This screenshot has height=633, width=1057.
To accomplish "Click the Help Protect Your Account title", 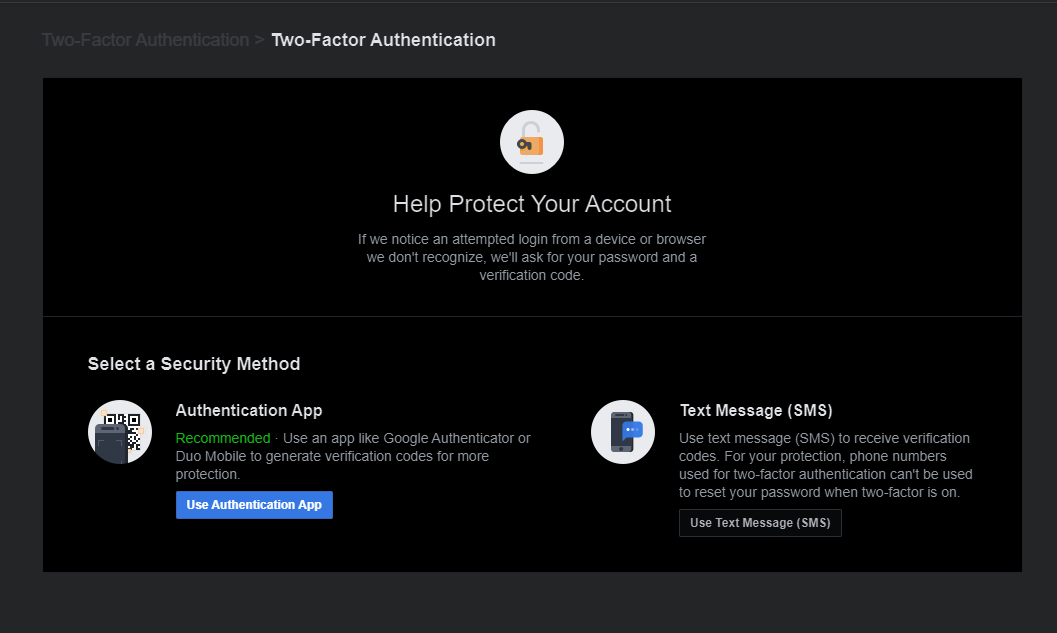I will click(531, 203).
